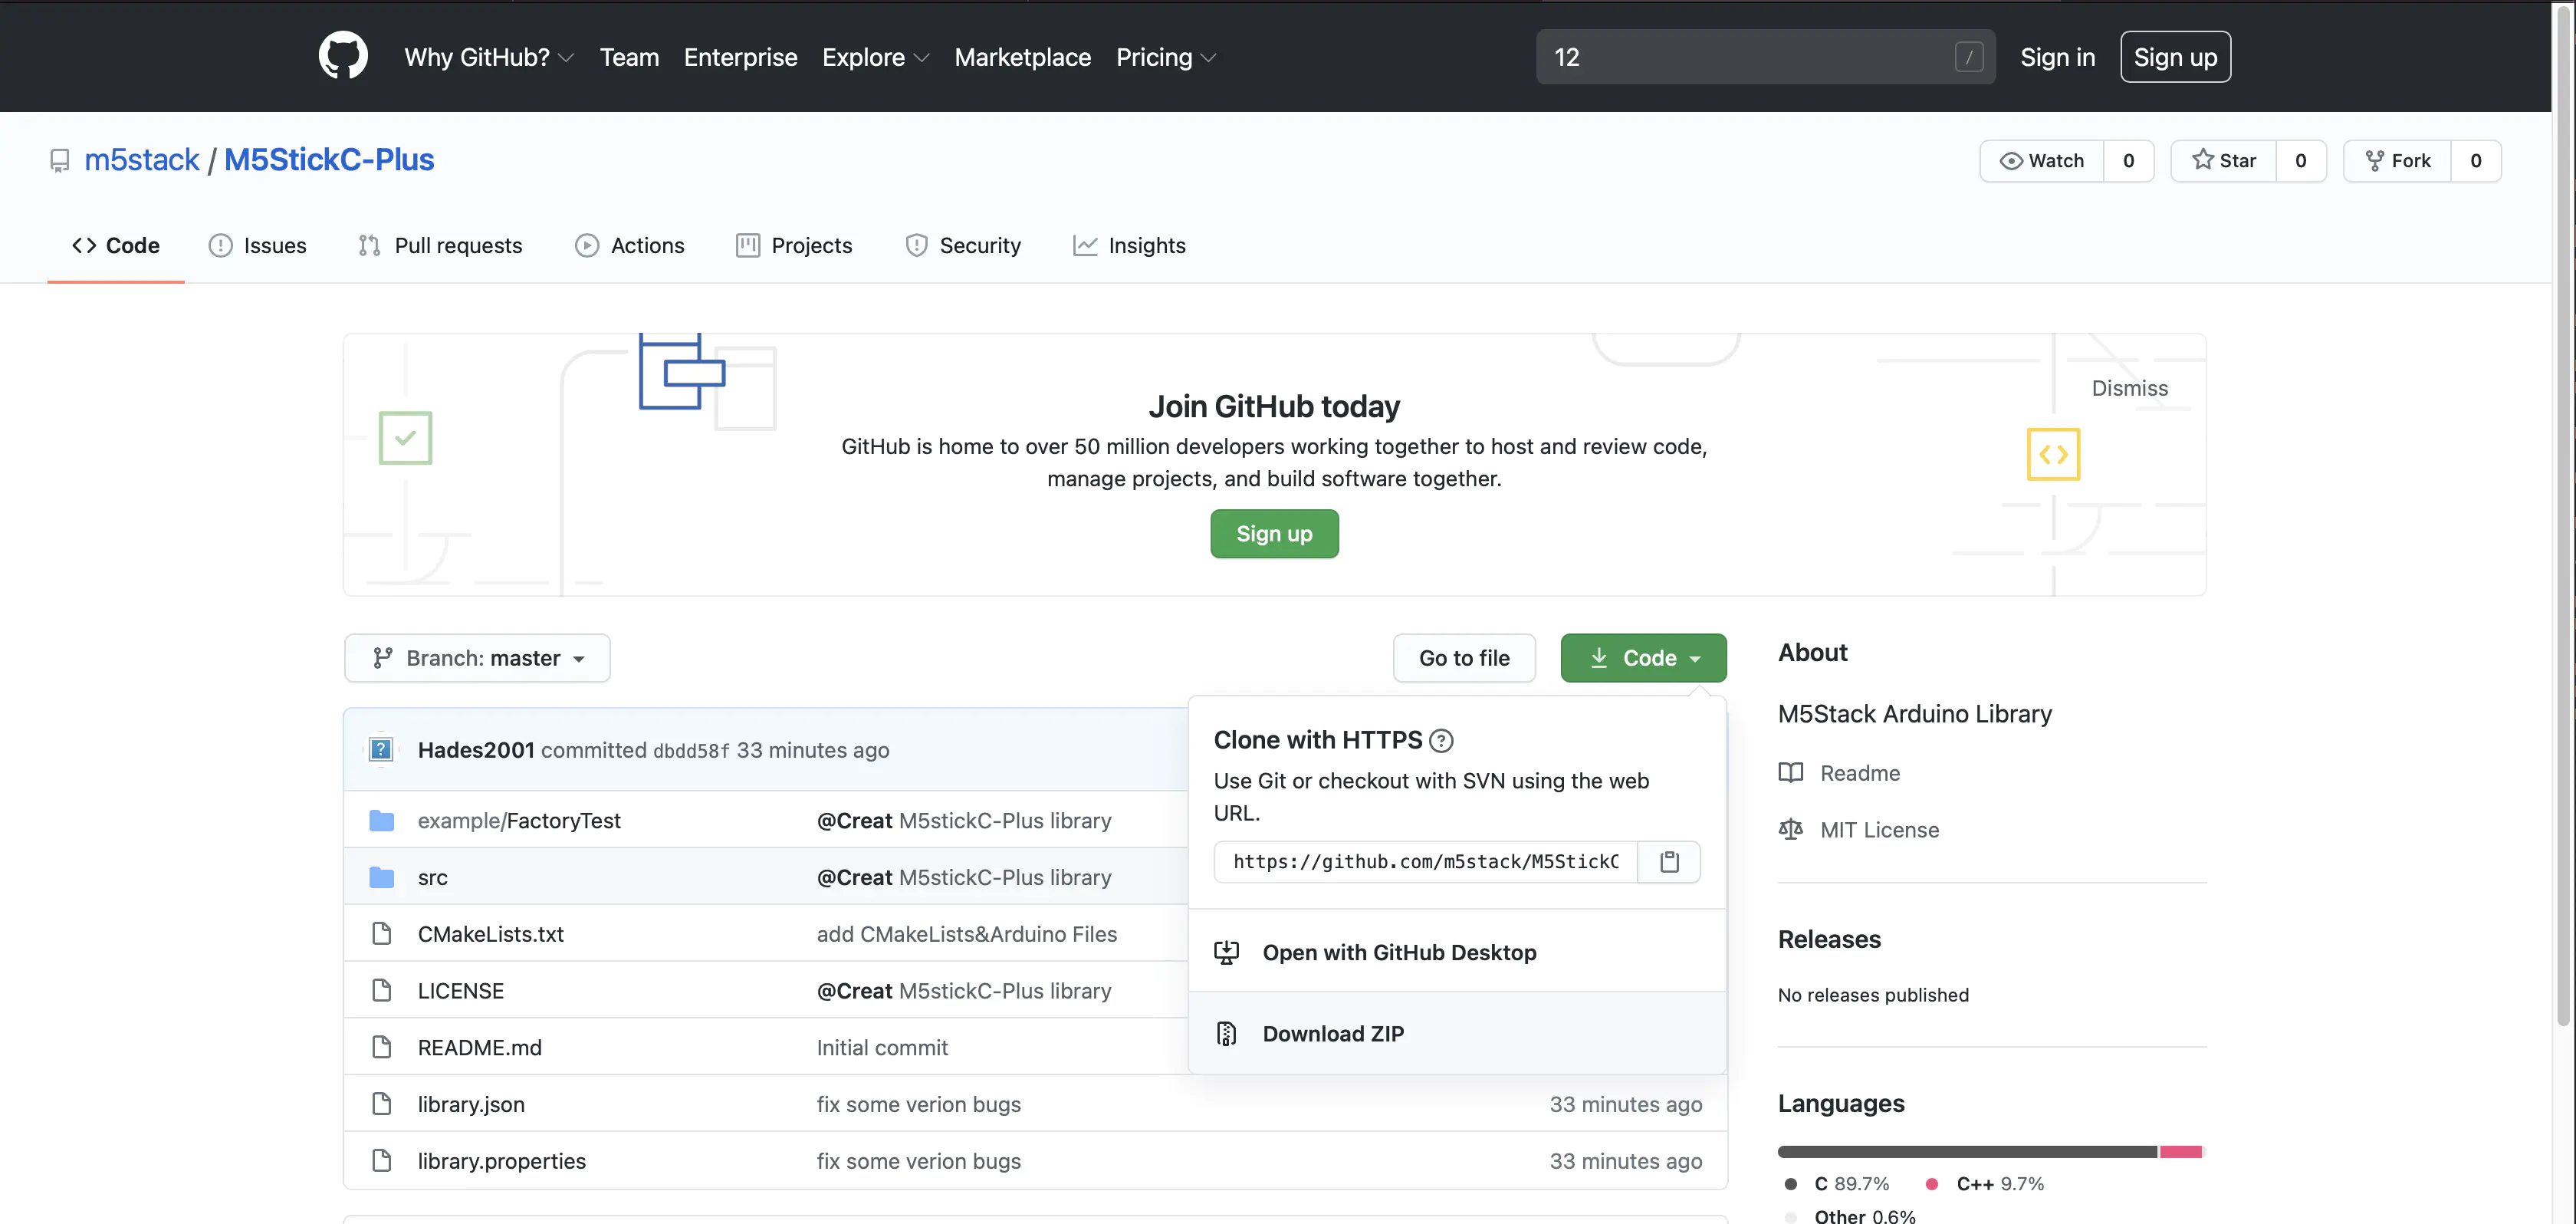Open the README.md file
Screen dimensions: 2576x1224
pyautogui.click(x=479, y=1048)
